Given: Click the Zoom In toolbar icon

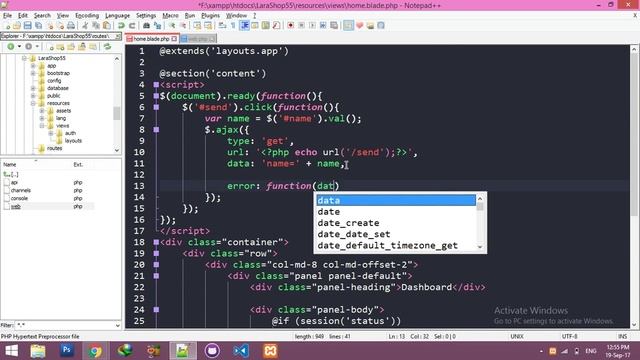Looking at the screenshot, I should tap(172, 26).
